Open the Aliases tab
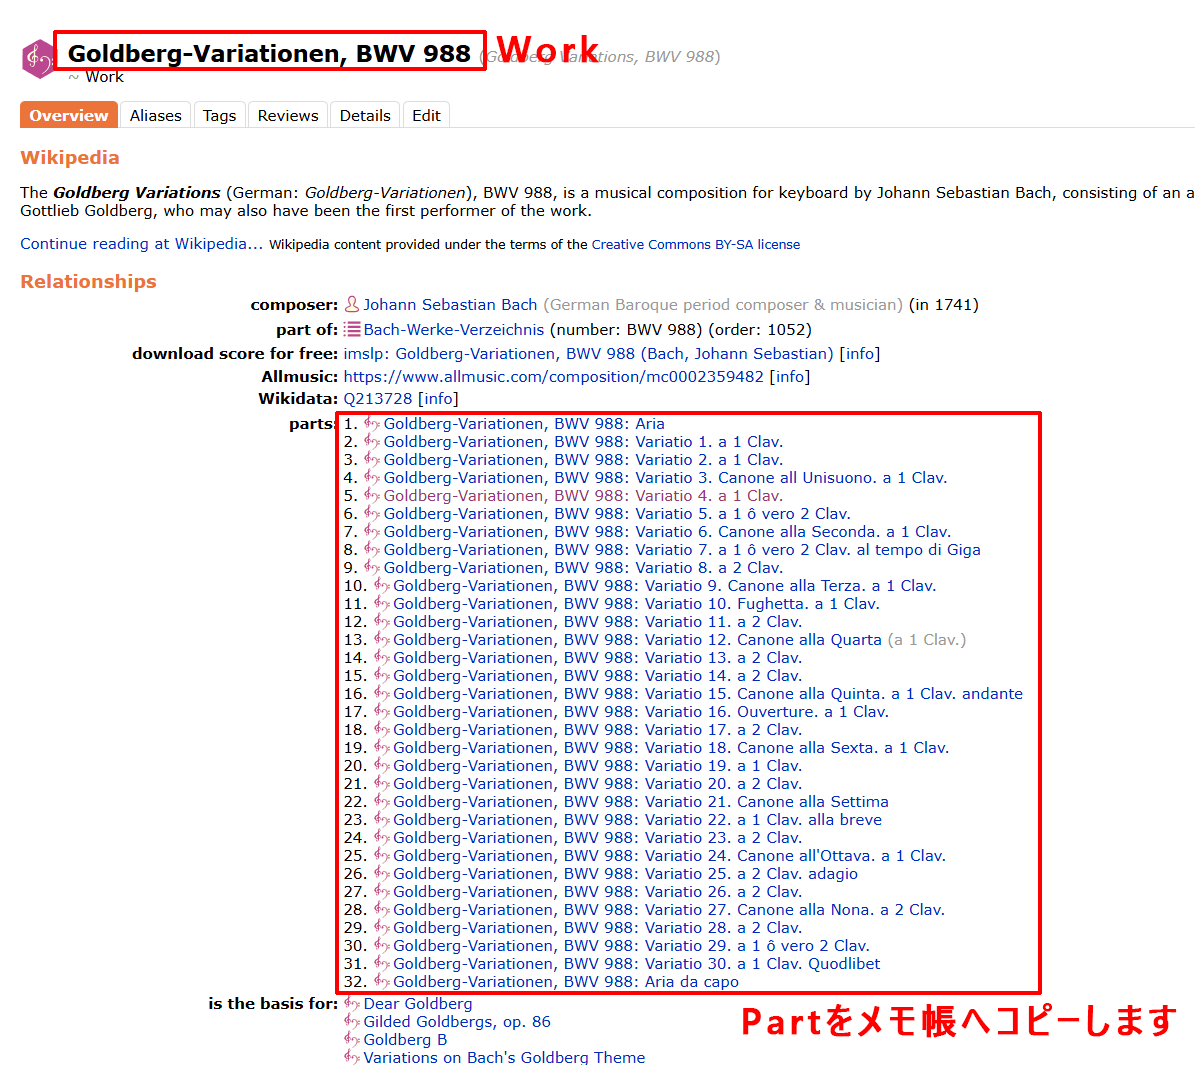 point(155,115)
